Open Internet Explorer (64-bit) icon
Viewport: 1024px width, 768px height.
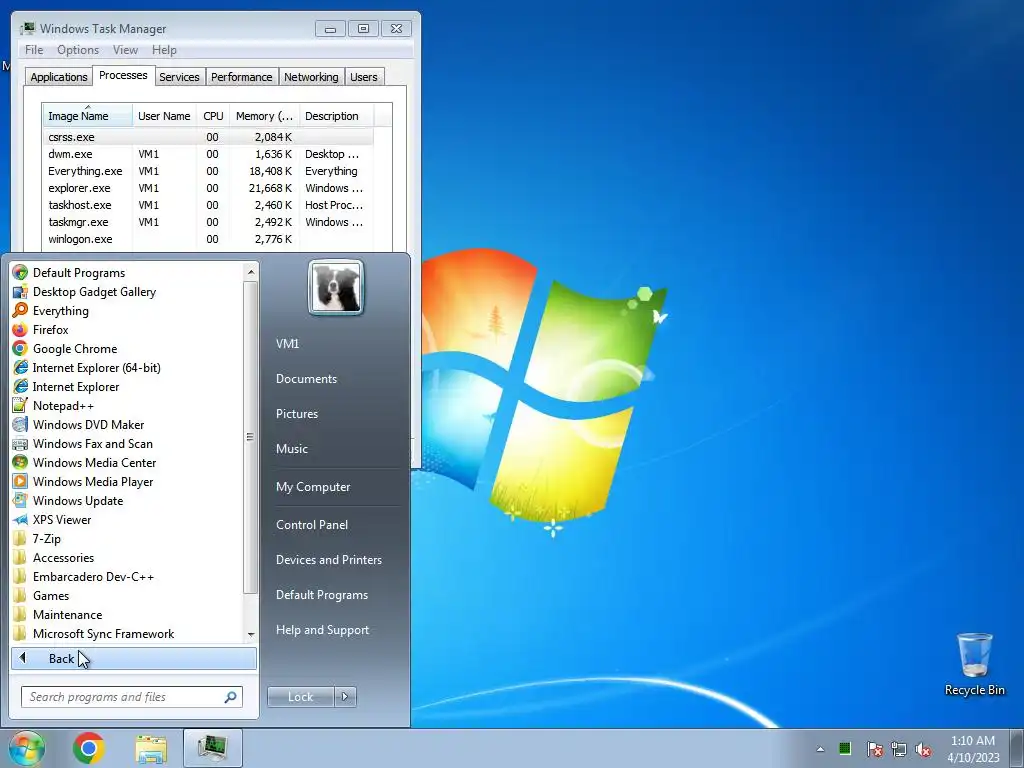coord(20,368)
